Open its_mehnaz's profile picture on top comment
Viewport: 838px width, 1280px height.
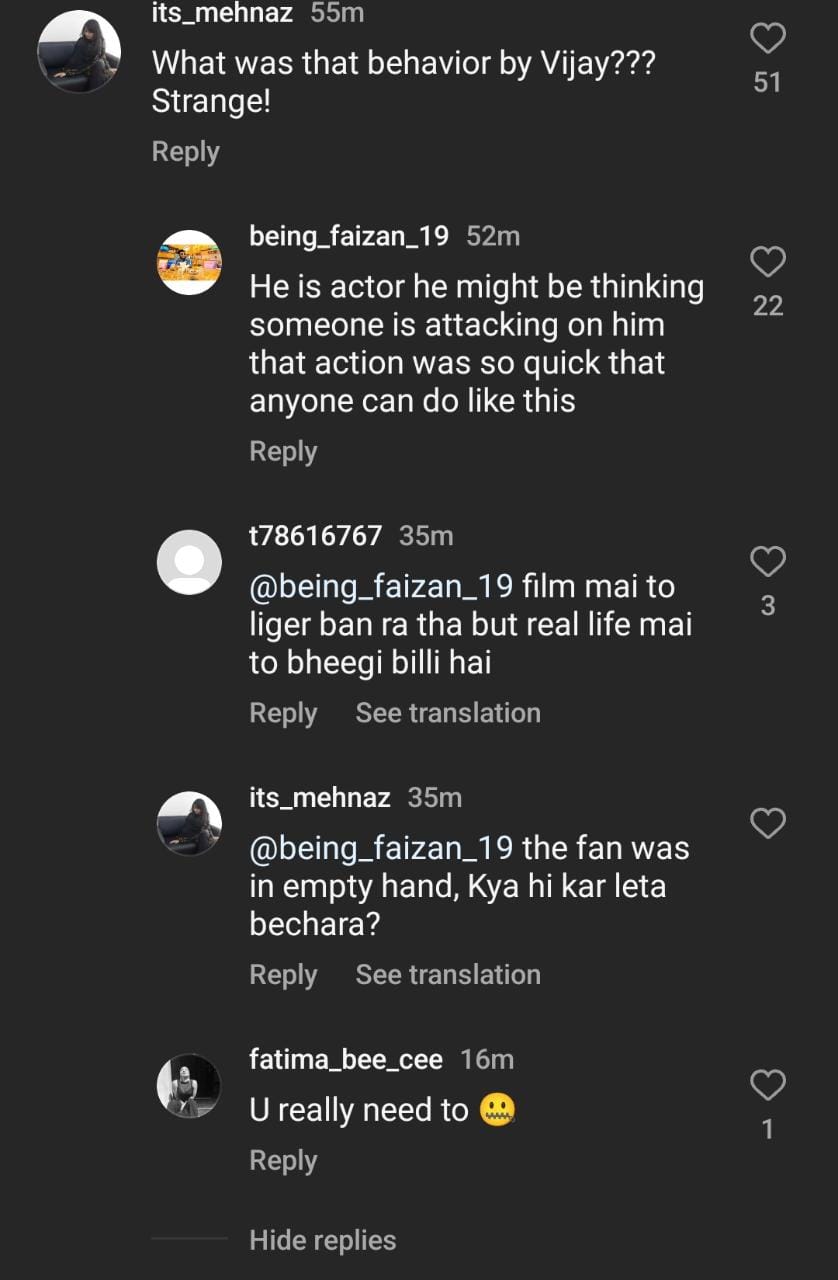79,52
